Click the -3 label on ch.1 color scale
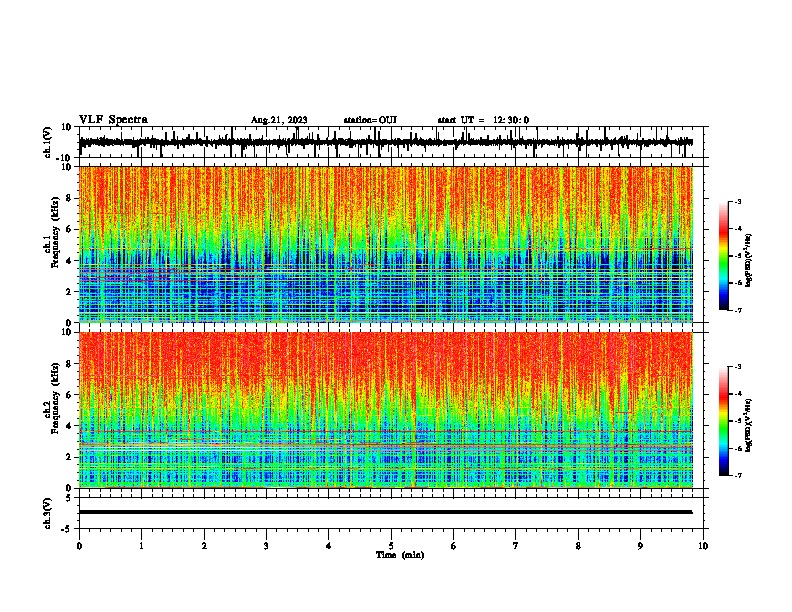 coord(738,201)
